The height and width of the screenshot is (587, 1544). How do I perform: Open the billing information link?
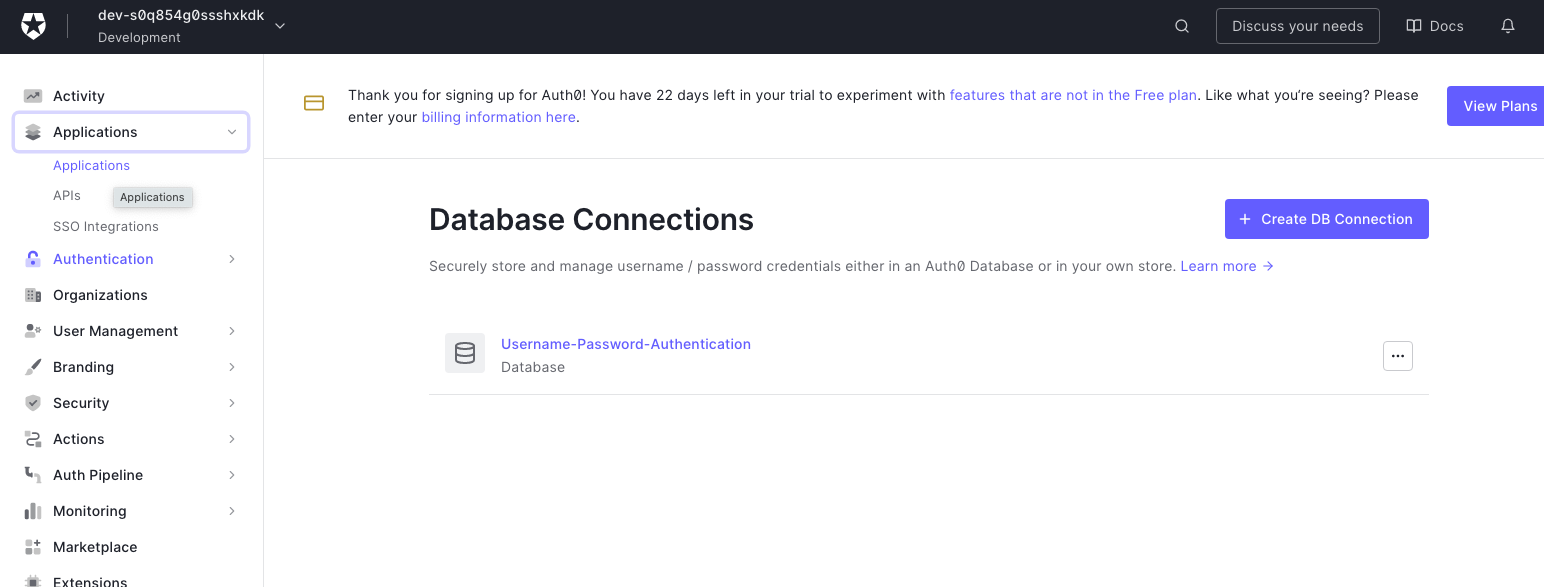point(498,117)
